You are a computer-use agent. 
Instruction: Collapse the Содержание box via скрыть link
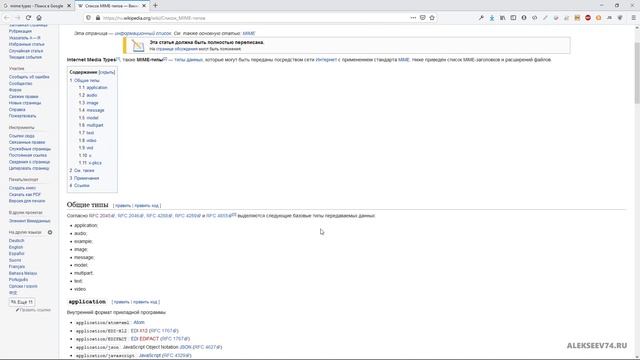point(107,72)
